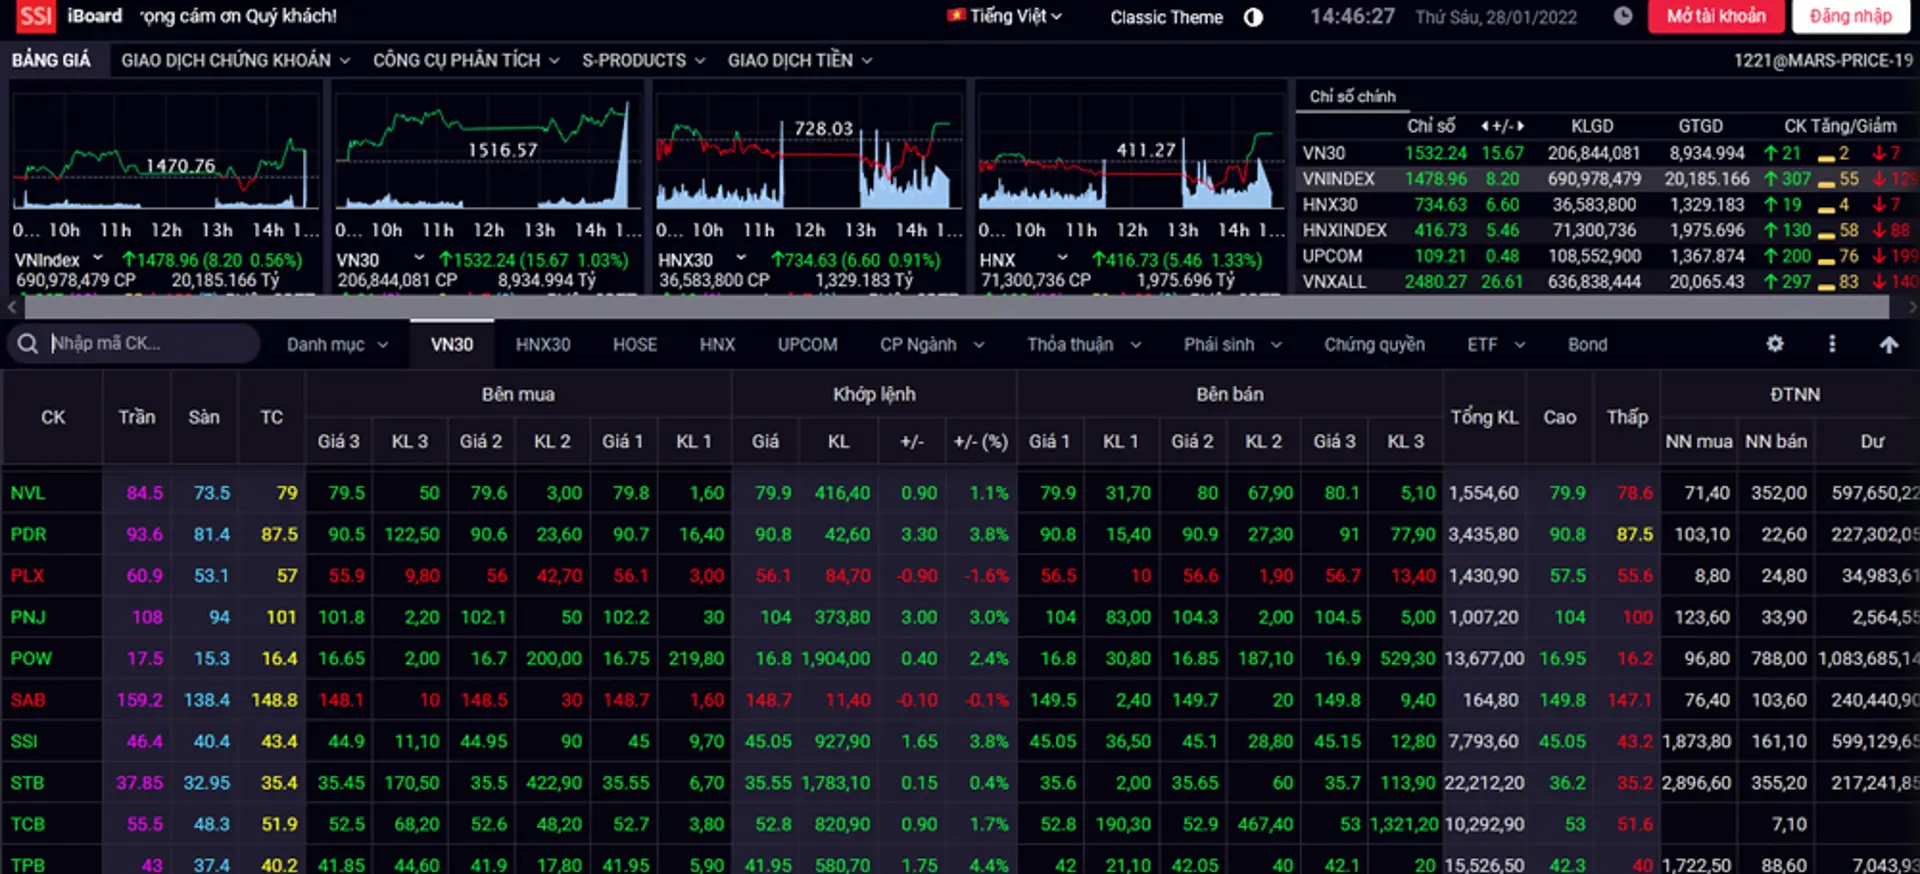Screen dimensions: 1920x874
Task: Open Thỏa thuận dropdown
Action: 1084,345
